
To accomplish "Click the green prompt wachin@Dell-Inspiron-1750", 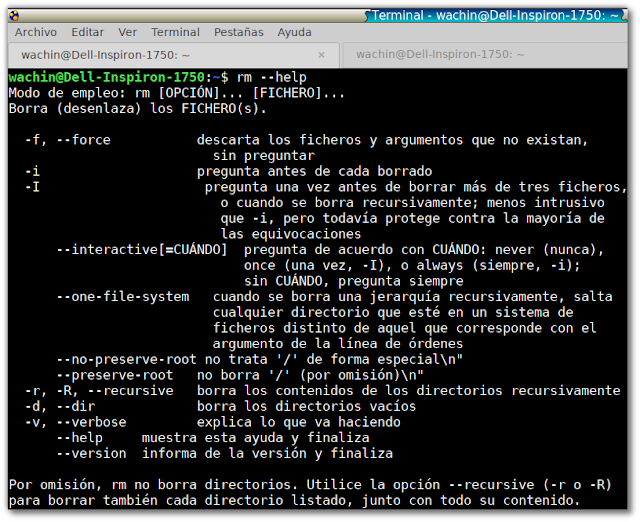I will tap(107, 77).
